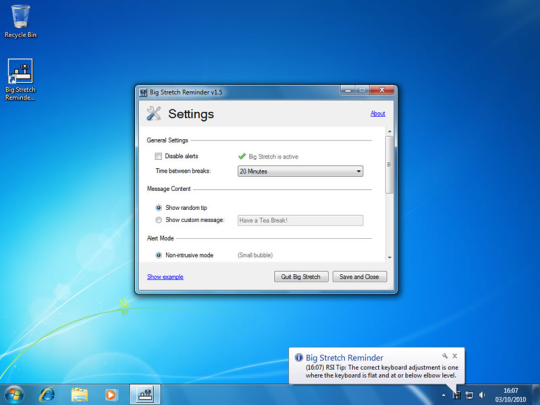Click the settings panel scrollbar thumb
Viewport: 540px width, 405px height.
tap(390, 165)
